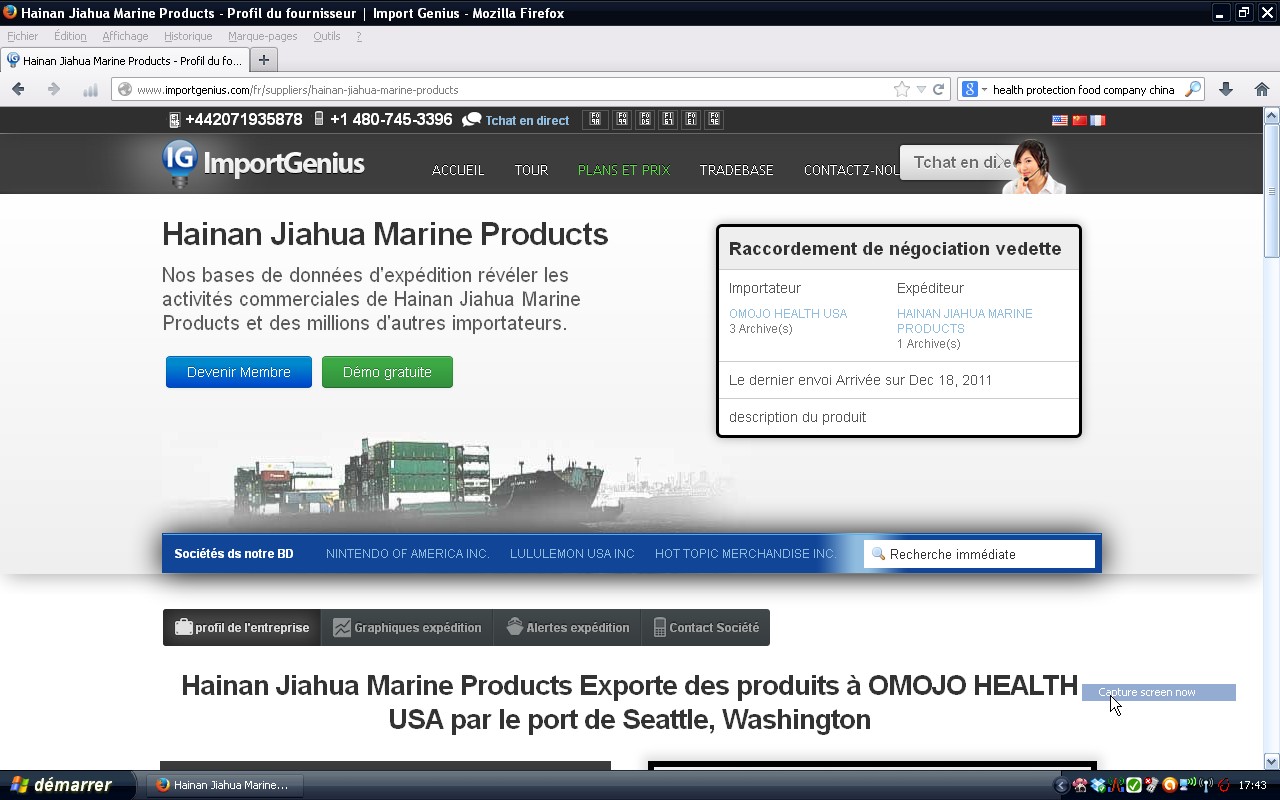The height and width of the screenshot is (800, 1280).
Task: Click the Devenir Membre button
Action: pyautogui.click(x=239, y=372)
